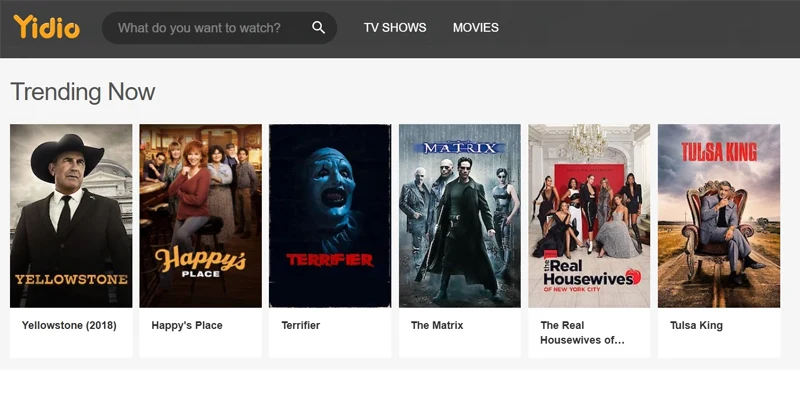800x400 pixels.
Task: Select the Real Housewives poster image
Action: 589,216
